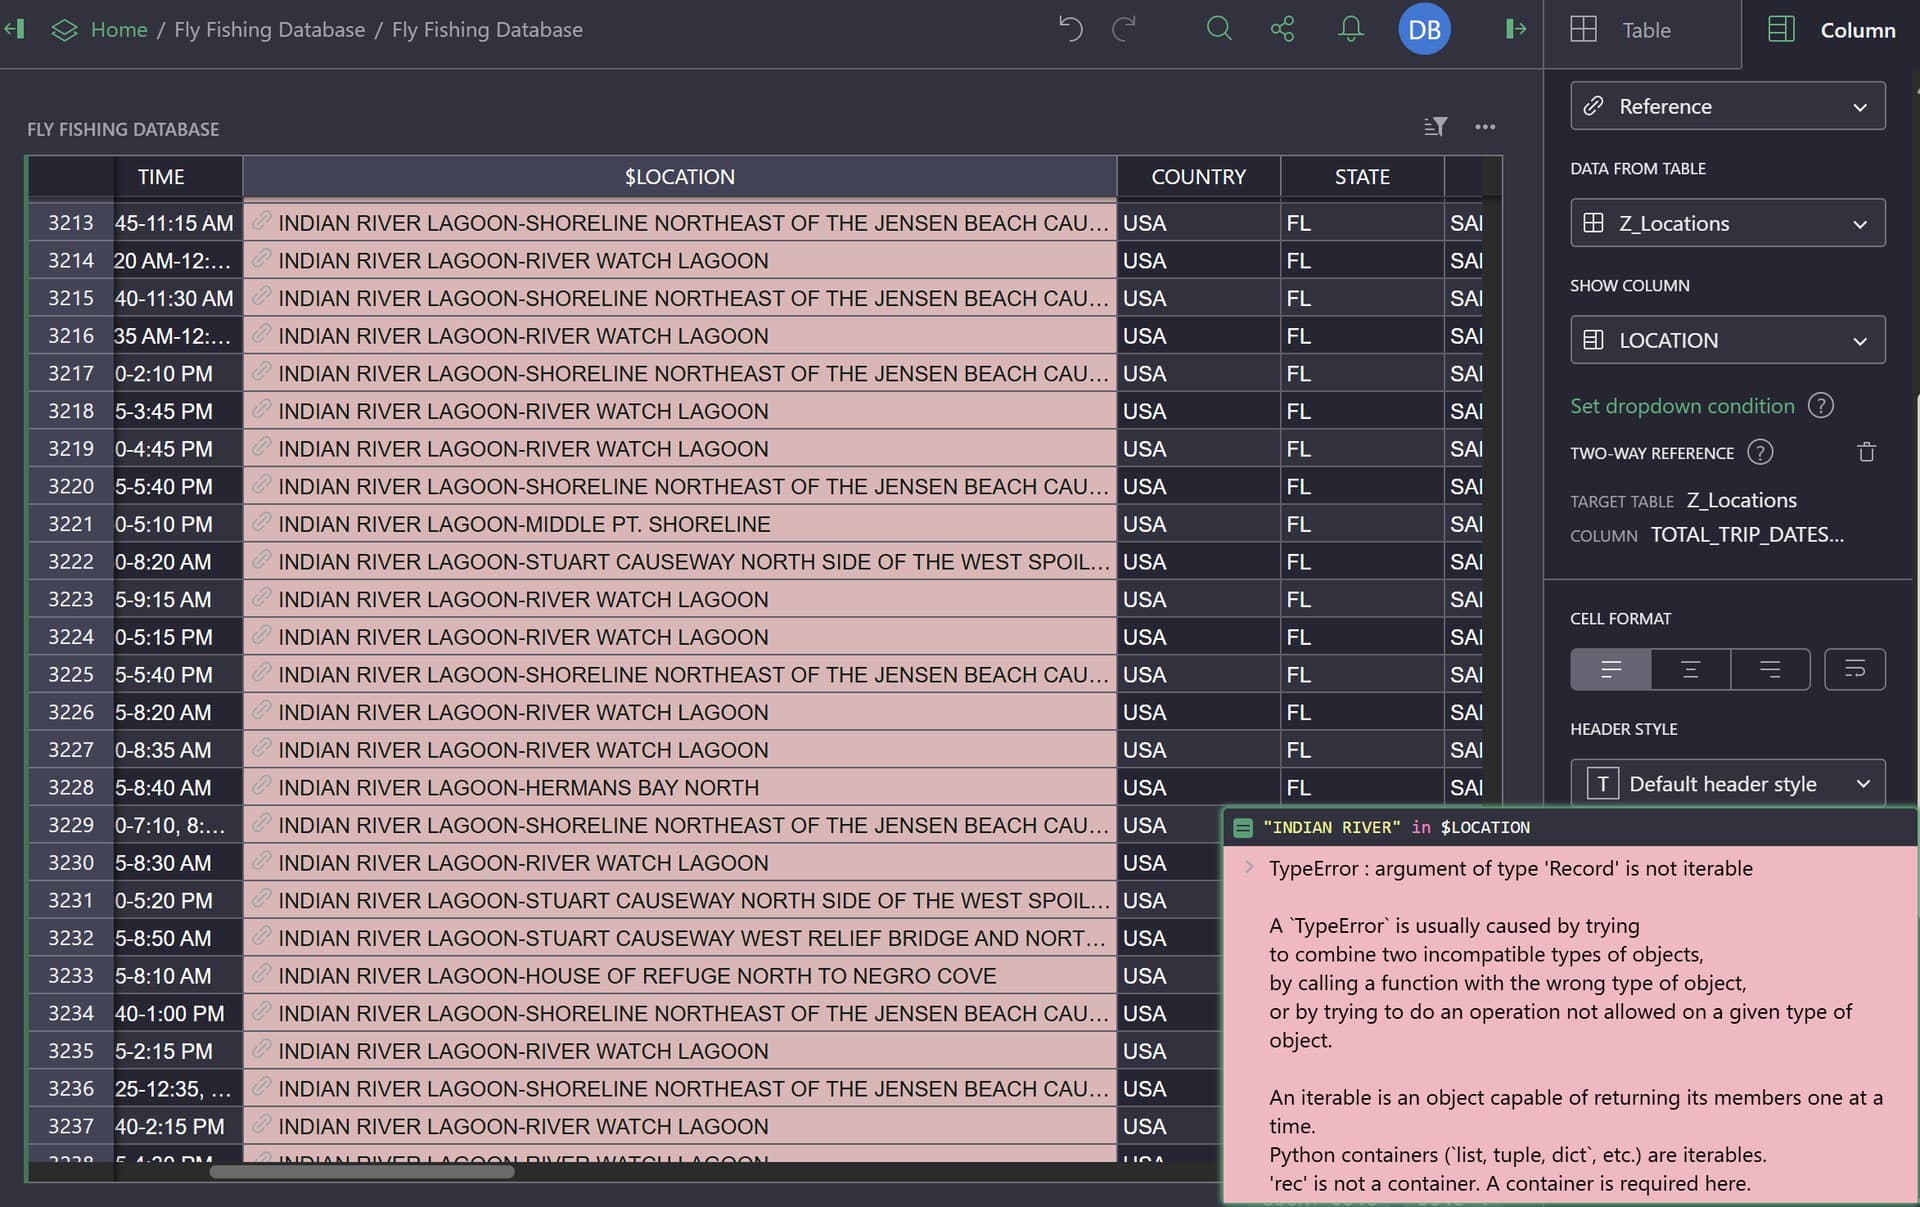Expand the Default header style dropdown
Screen dimensions: 1920x1207
(1727, 784)
